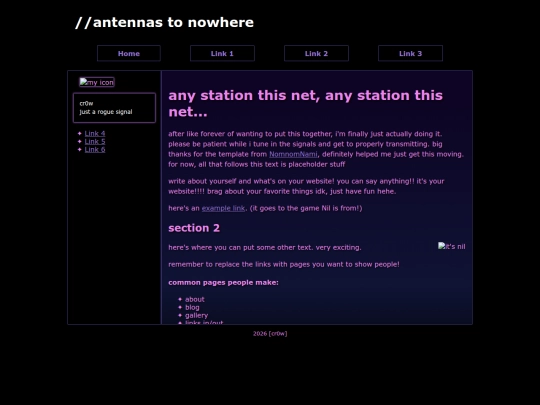
Task: Open Link 1 in the navigation bar
Action: (x=222, y=53)
